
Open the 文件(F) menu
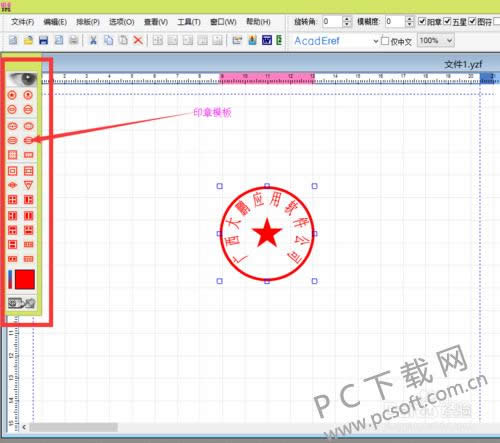(23, 22)
